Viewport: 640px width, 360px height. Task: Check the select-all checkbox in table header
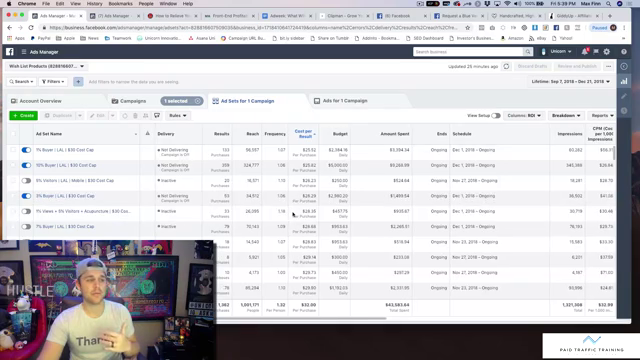point(13,133)
